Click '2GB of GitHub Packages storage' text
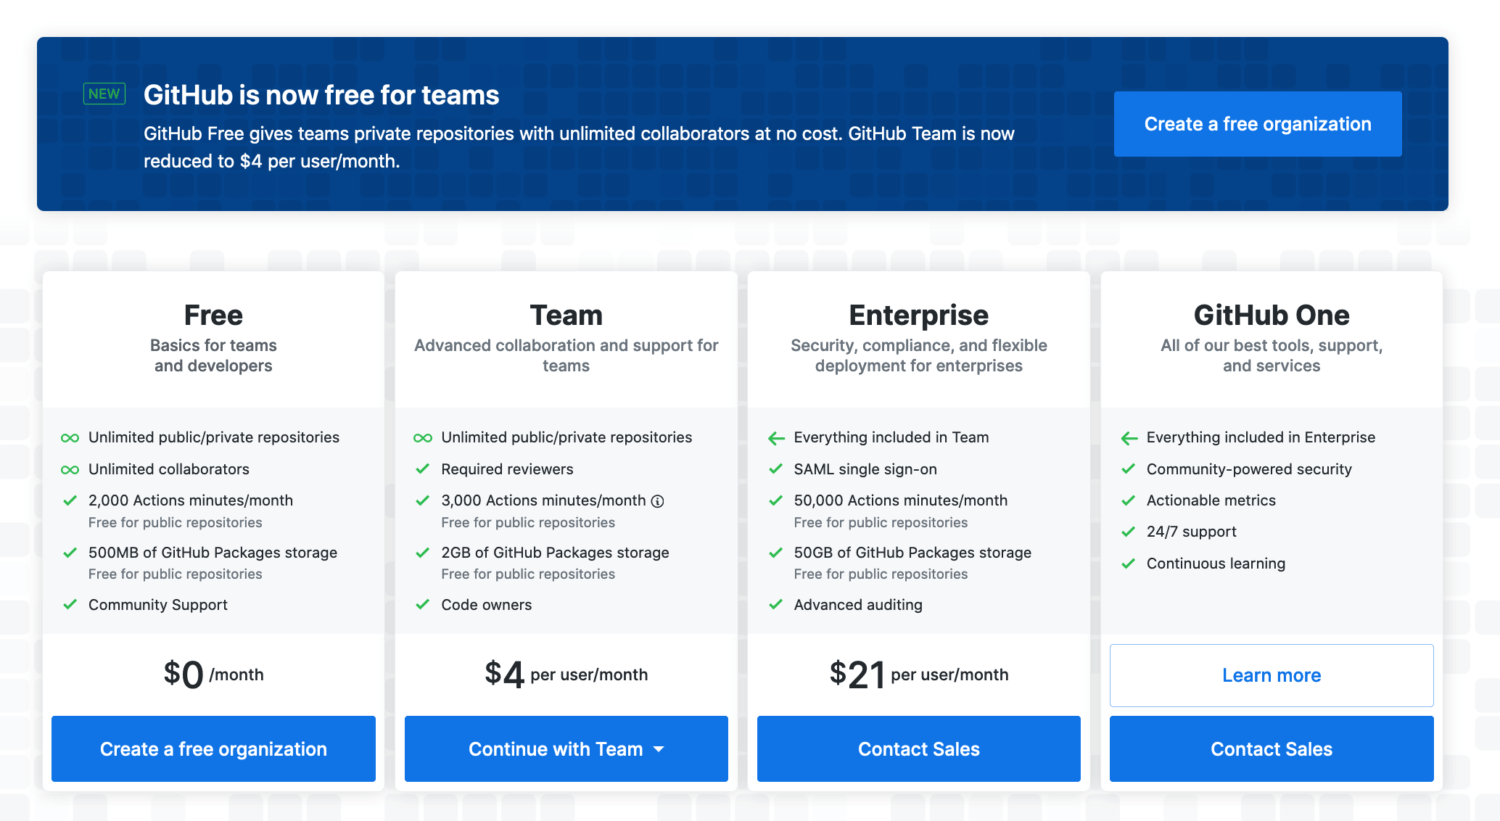Screen dimensions: 1500x821 [x=555, y=552]
